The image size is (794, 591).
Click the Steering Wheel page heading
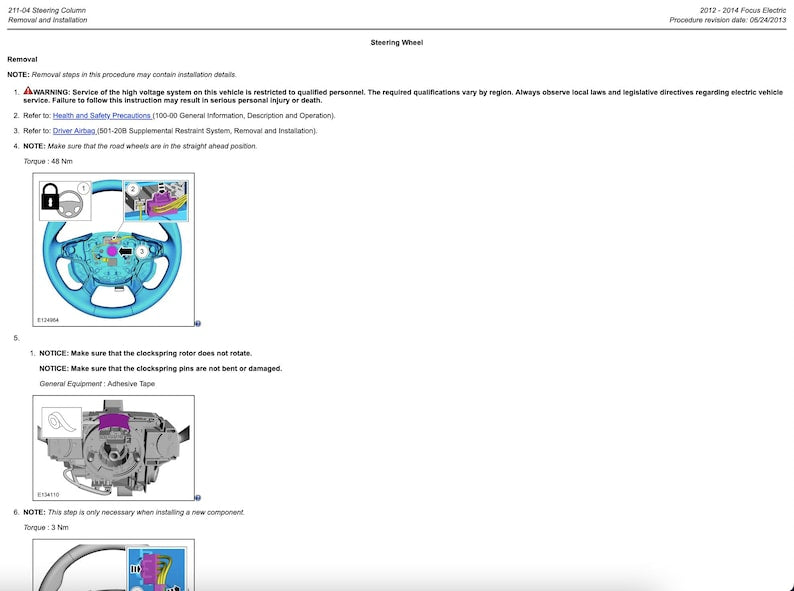[397, 43]
